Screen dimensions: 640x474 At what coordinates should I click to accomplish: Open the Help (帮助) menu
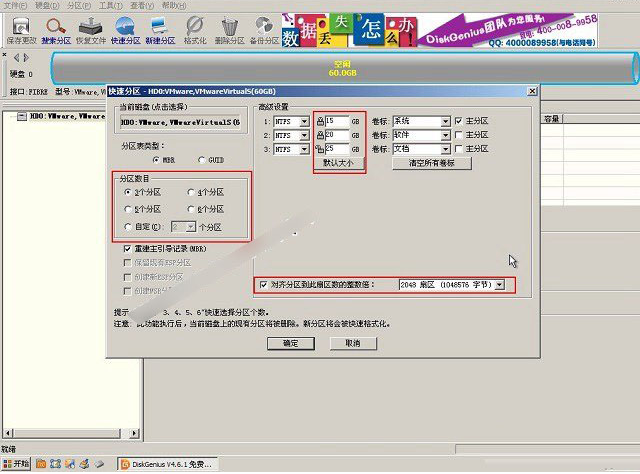tap(174, 6)
